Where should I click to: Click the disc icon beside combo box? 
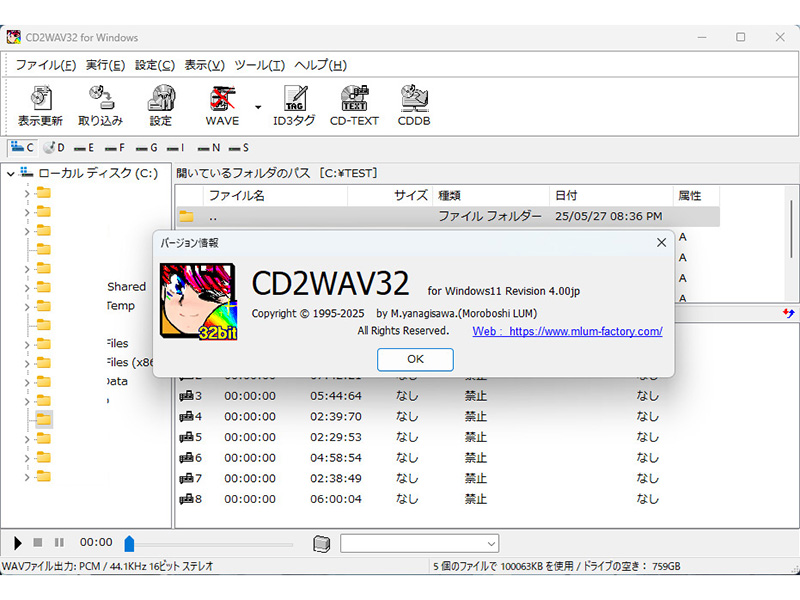(321, 544)
